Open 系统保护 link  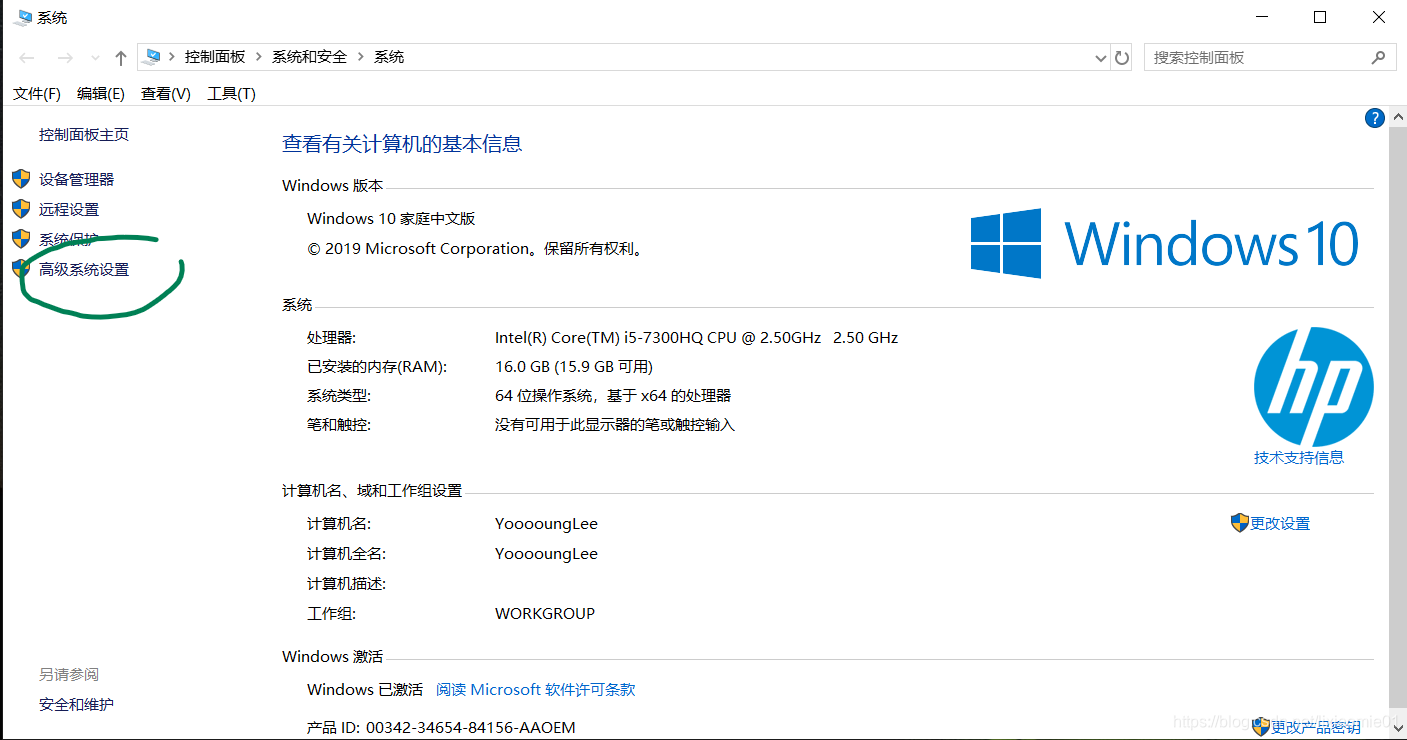pyautogui.click(x=69, y=239)
